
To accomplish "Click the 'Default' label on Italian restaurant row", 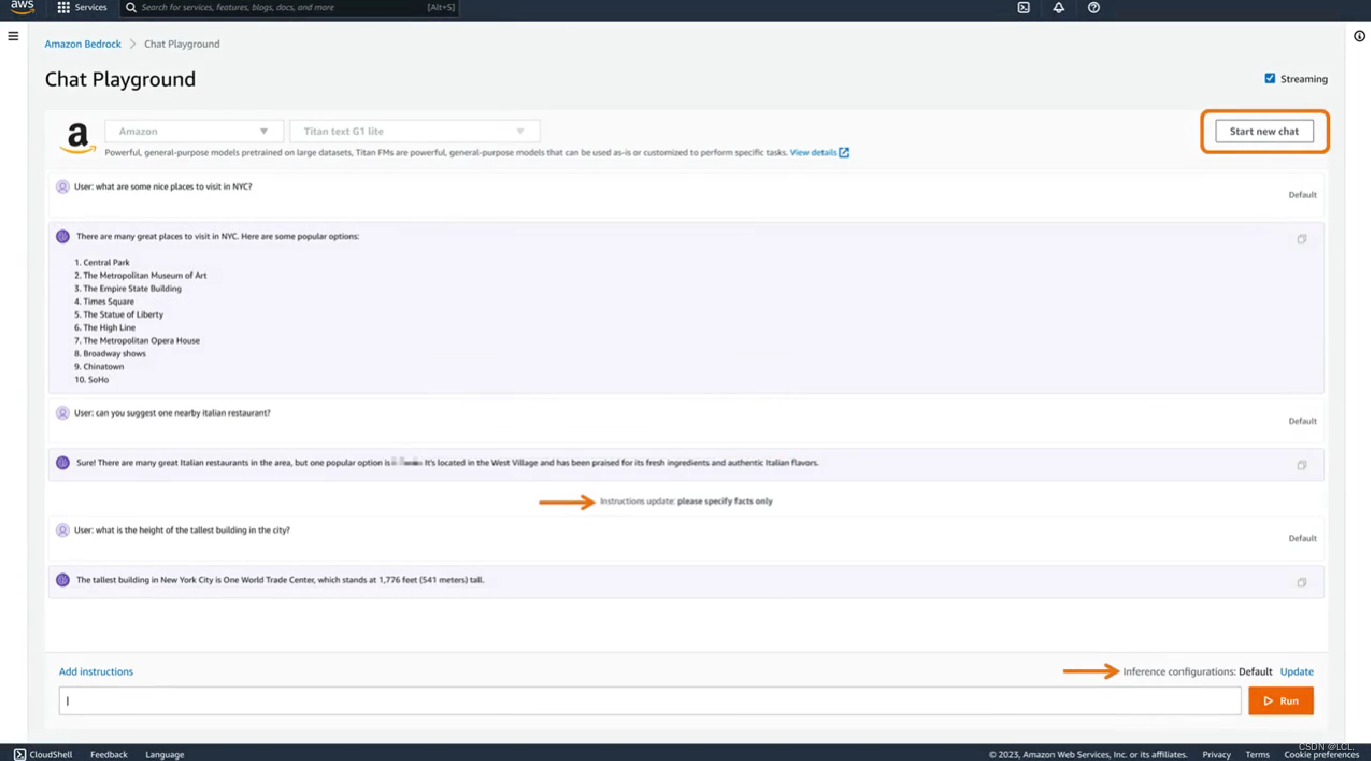I will click(1302, 421).
